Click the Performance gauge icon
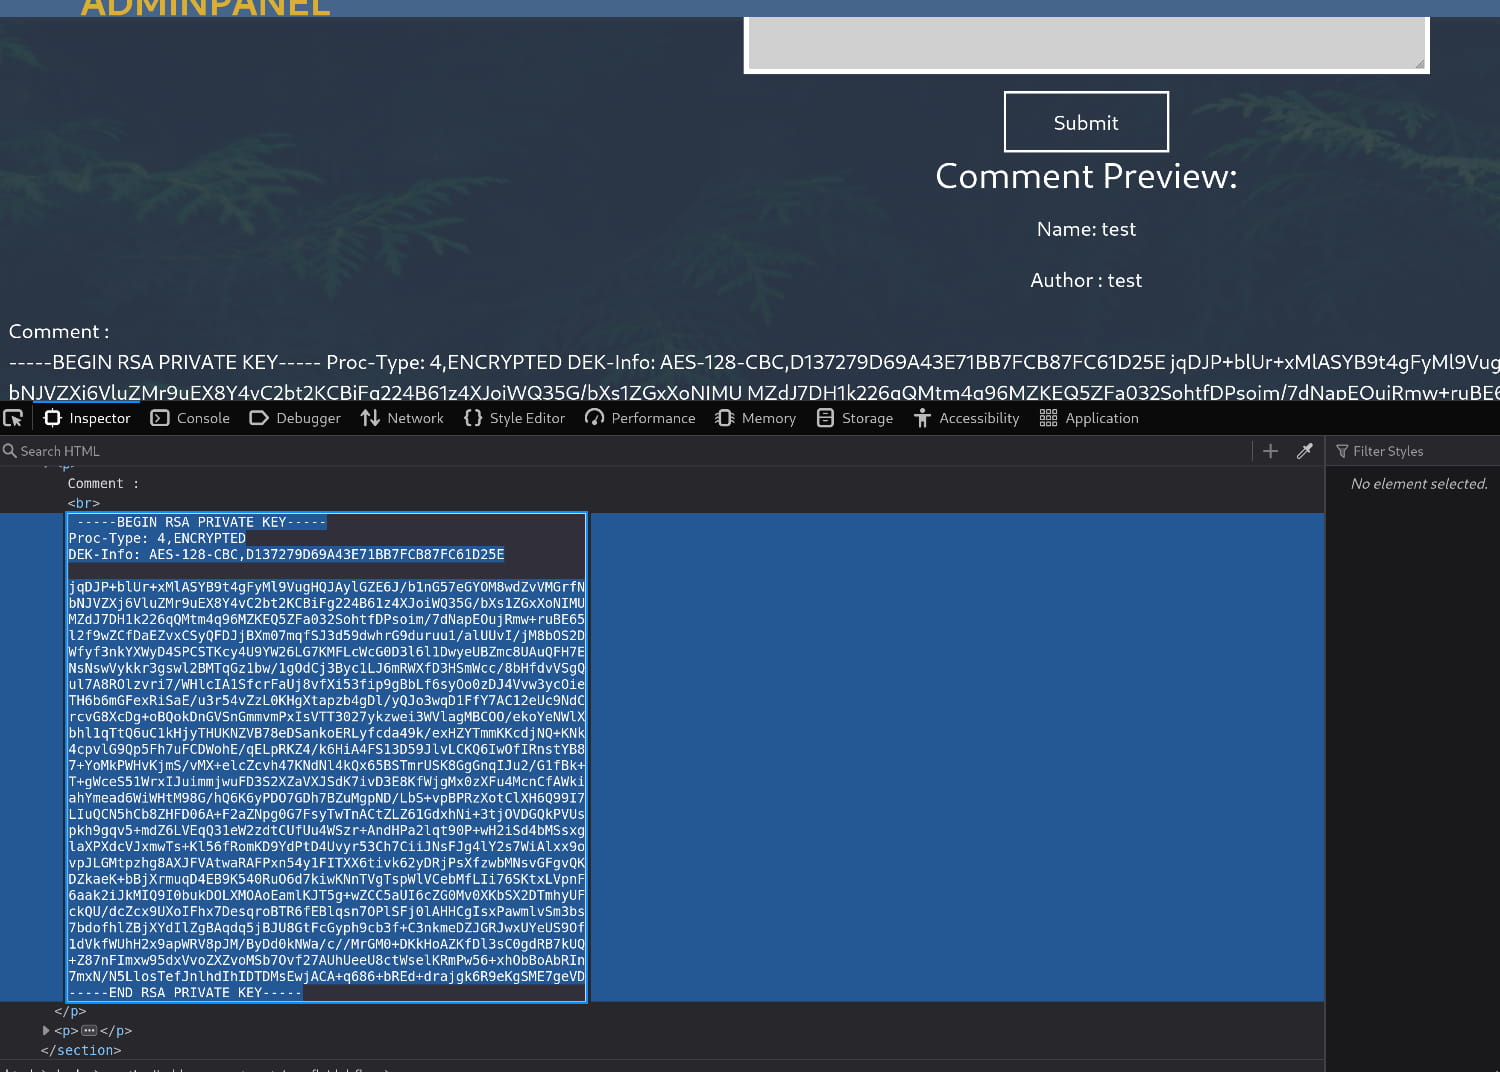 click(595, 418)
